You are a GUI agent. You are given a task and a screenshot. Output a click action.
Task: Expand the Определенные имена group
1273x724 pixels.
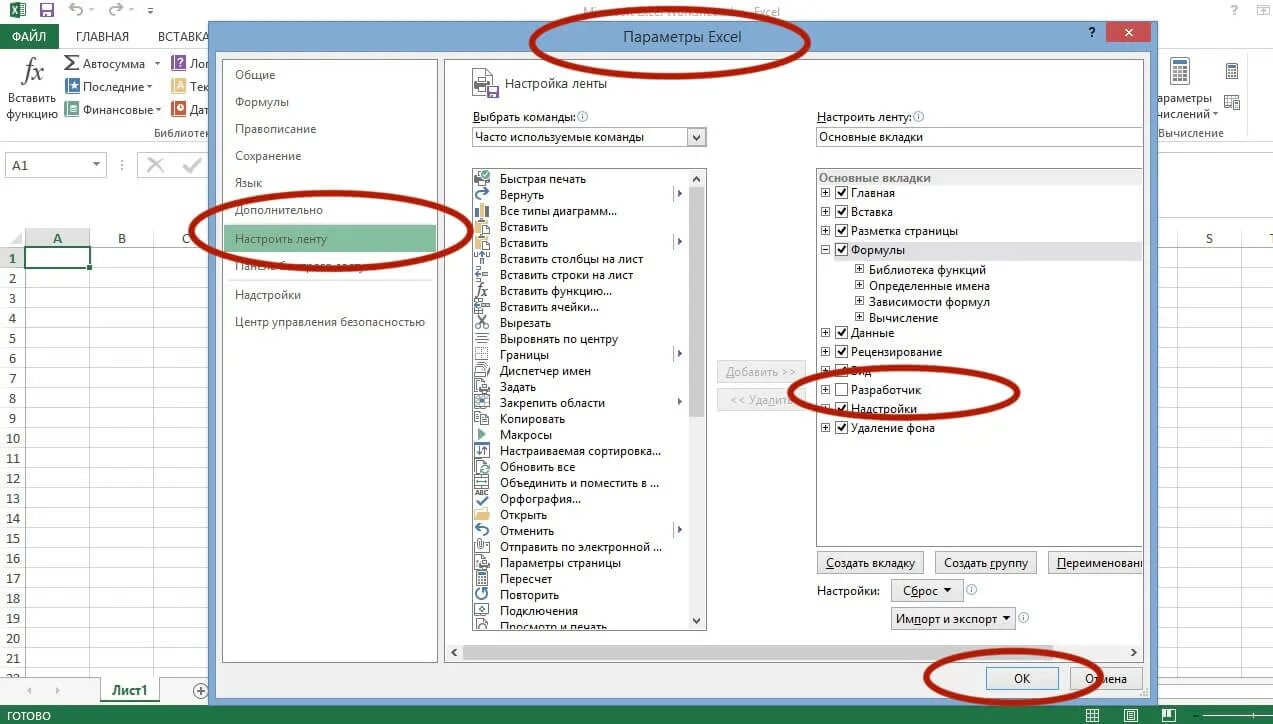coord(860,285)
